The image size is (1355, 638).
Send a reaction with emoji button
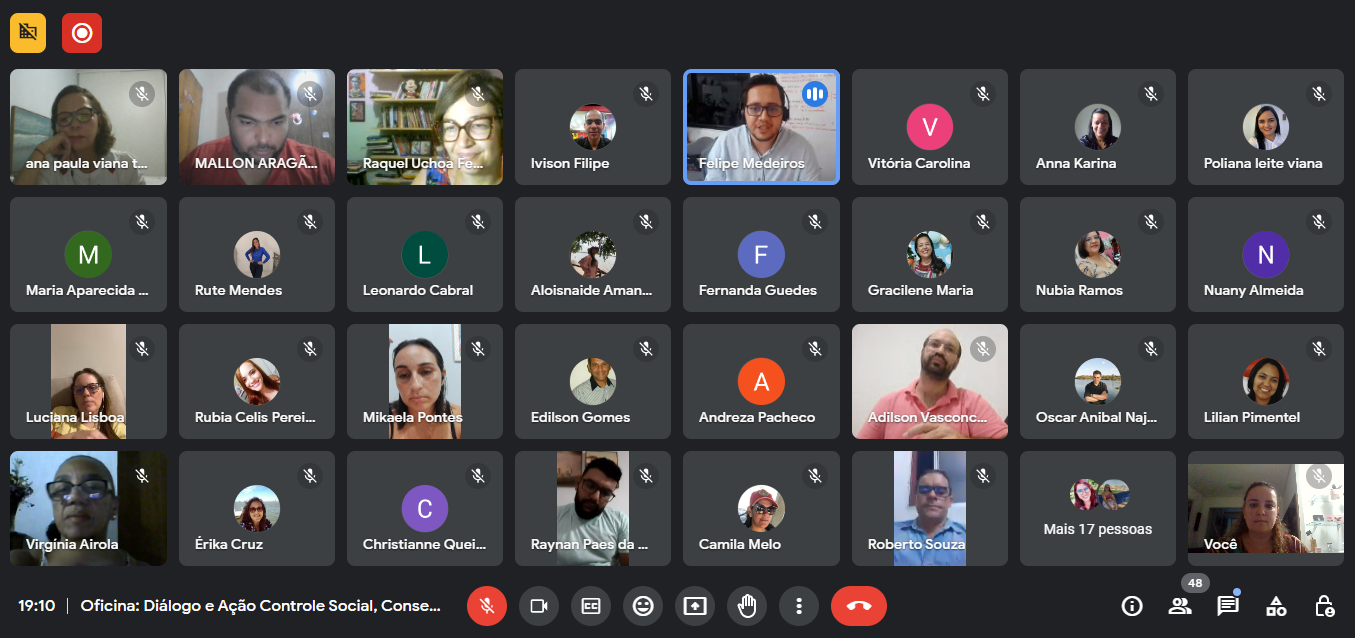point(643,606)
